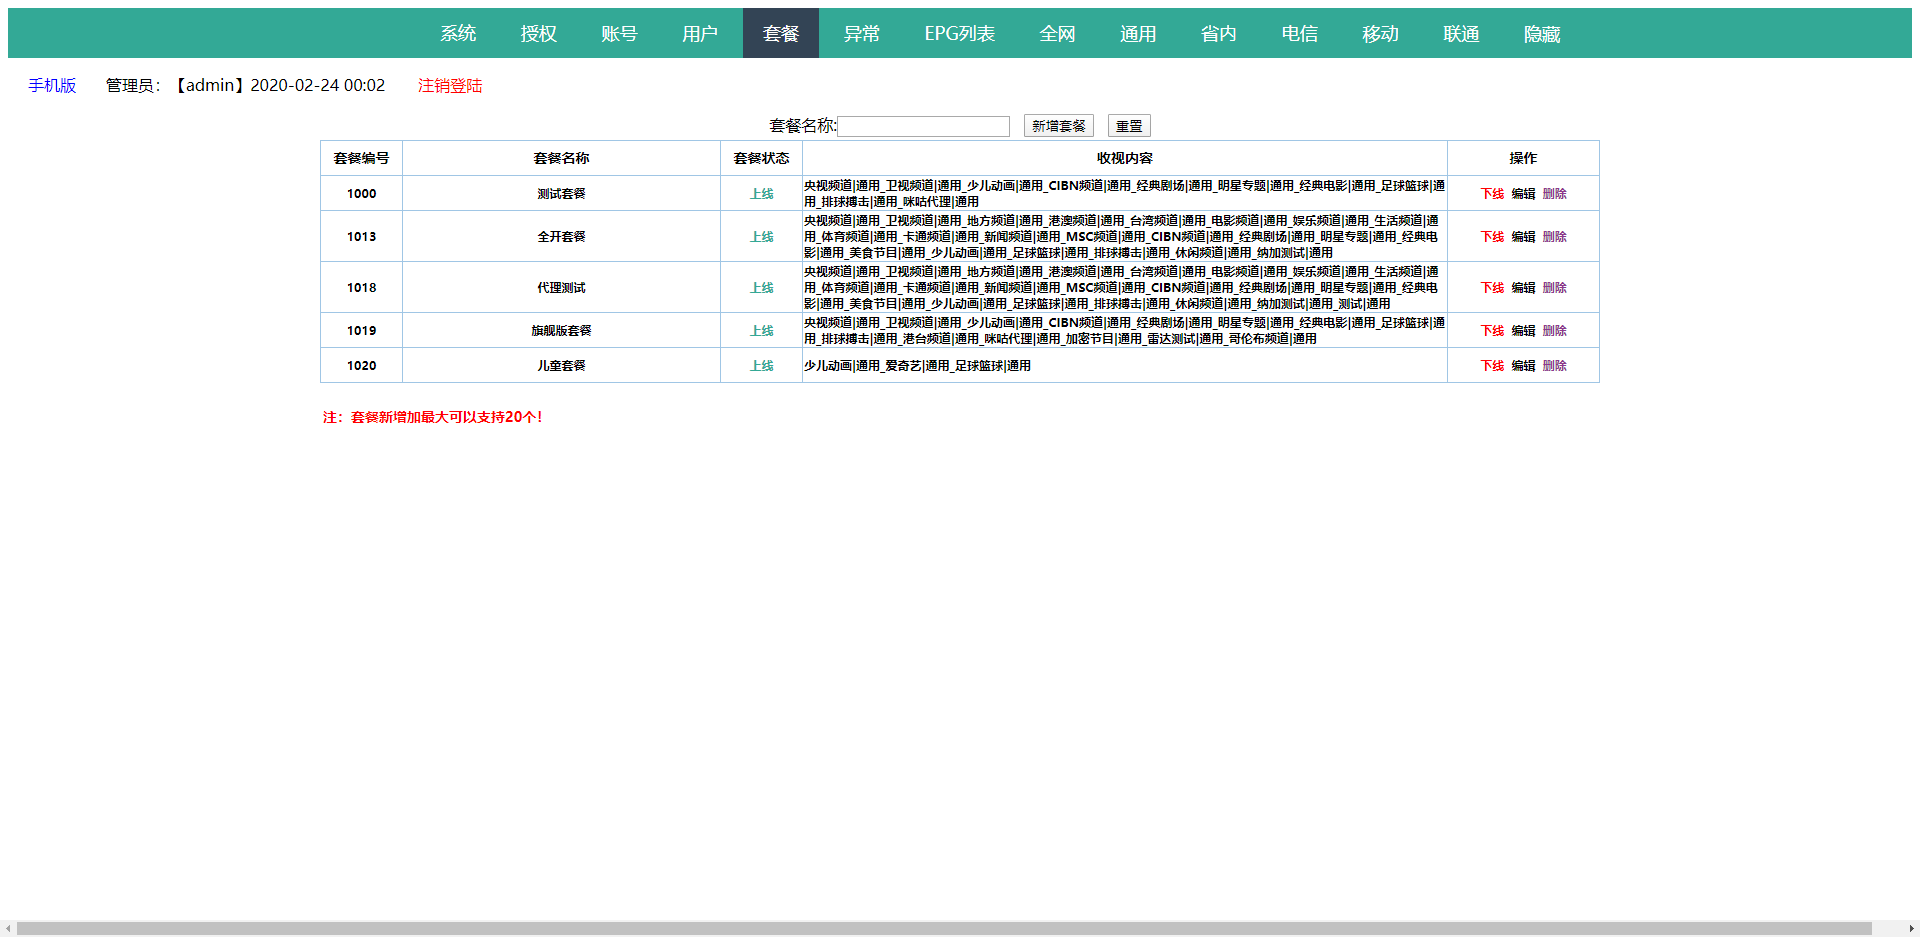The width and height of the screenshot is (1920, 937).
Task: Go to the 账号 tab
Action: coord(619,34)
